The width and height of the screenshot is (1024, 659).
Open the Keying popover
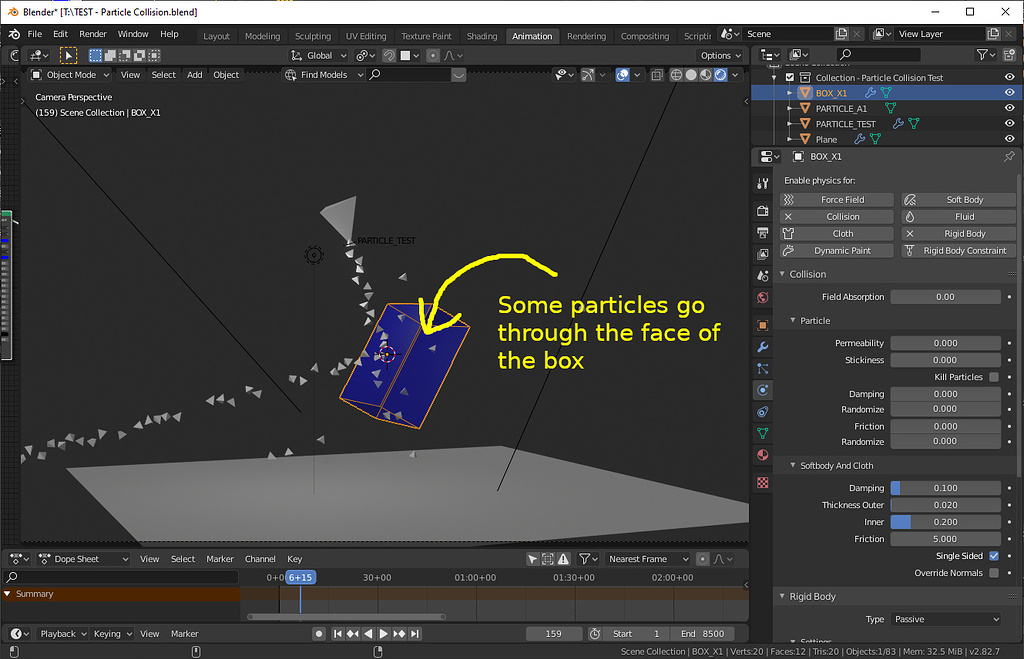point(112,634)
